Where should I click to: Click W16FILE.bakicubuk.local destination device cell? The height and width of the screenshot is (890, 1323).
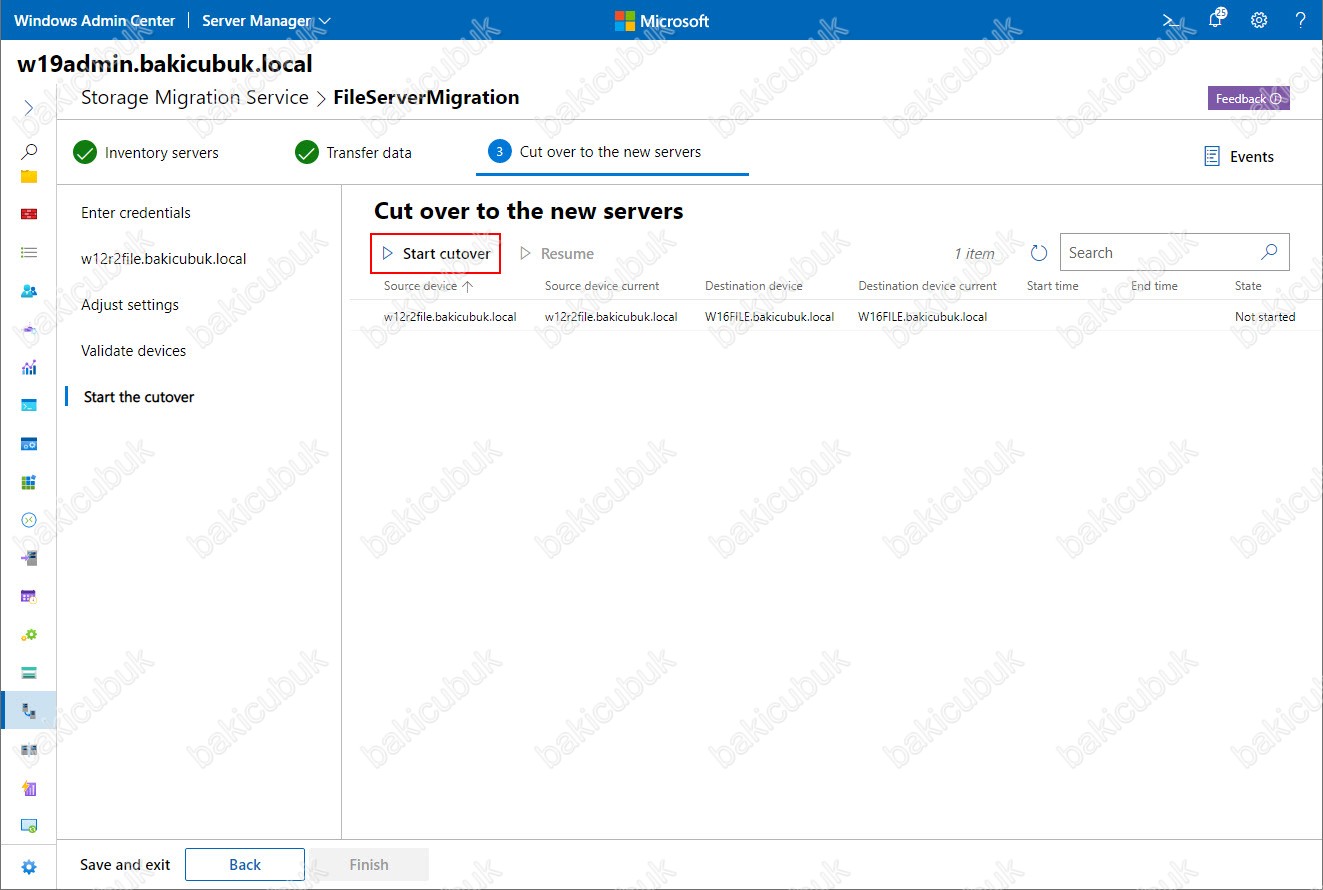click(769, 317)
